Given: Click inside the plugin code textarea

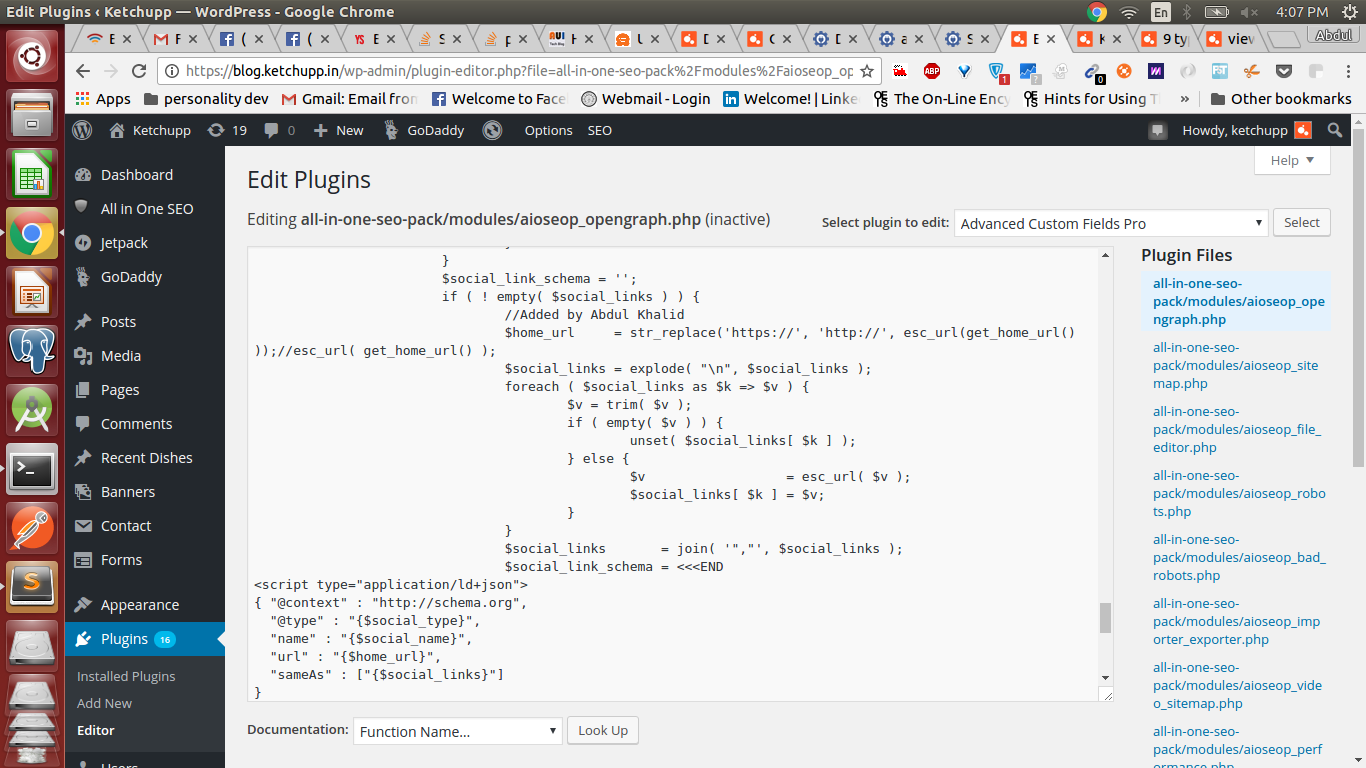Looking at the screenshot, I should (672, 472).
